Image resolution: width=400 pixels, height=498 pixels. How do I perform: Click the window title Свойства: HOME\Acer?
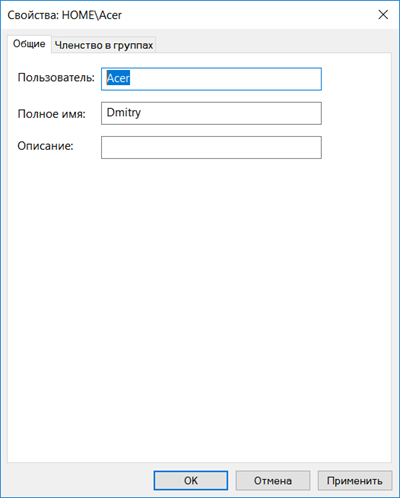(65, 15)
